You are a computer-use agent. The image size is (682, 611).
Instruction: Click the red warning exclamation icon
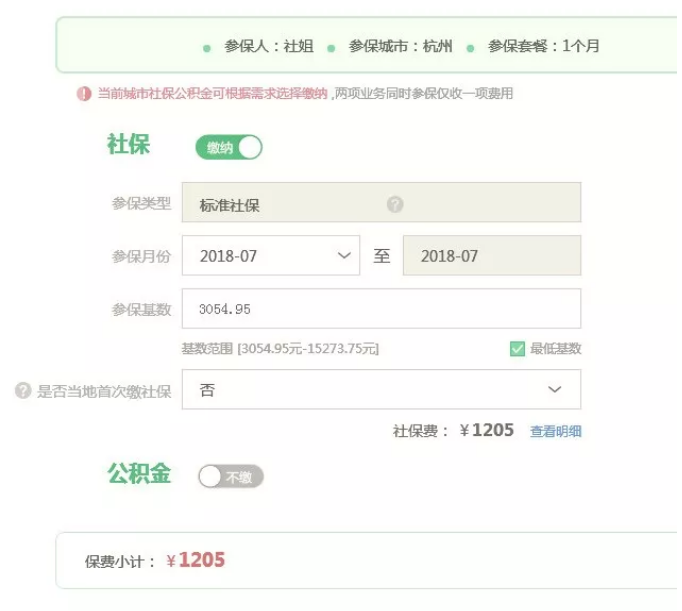[84, 93]
